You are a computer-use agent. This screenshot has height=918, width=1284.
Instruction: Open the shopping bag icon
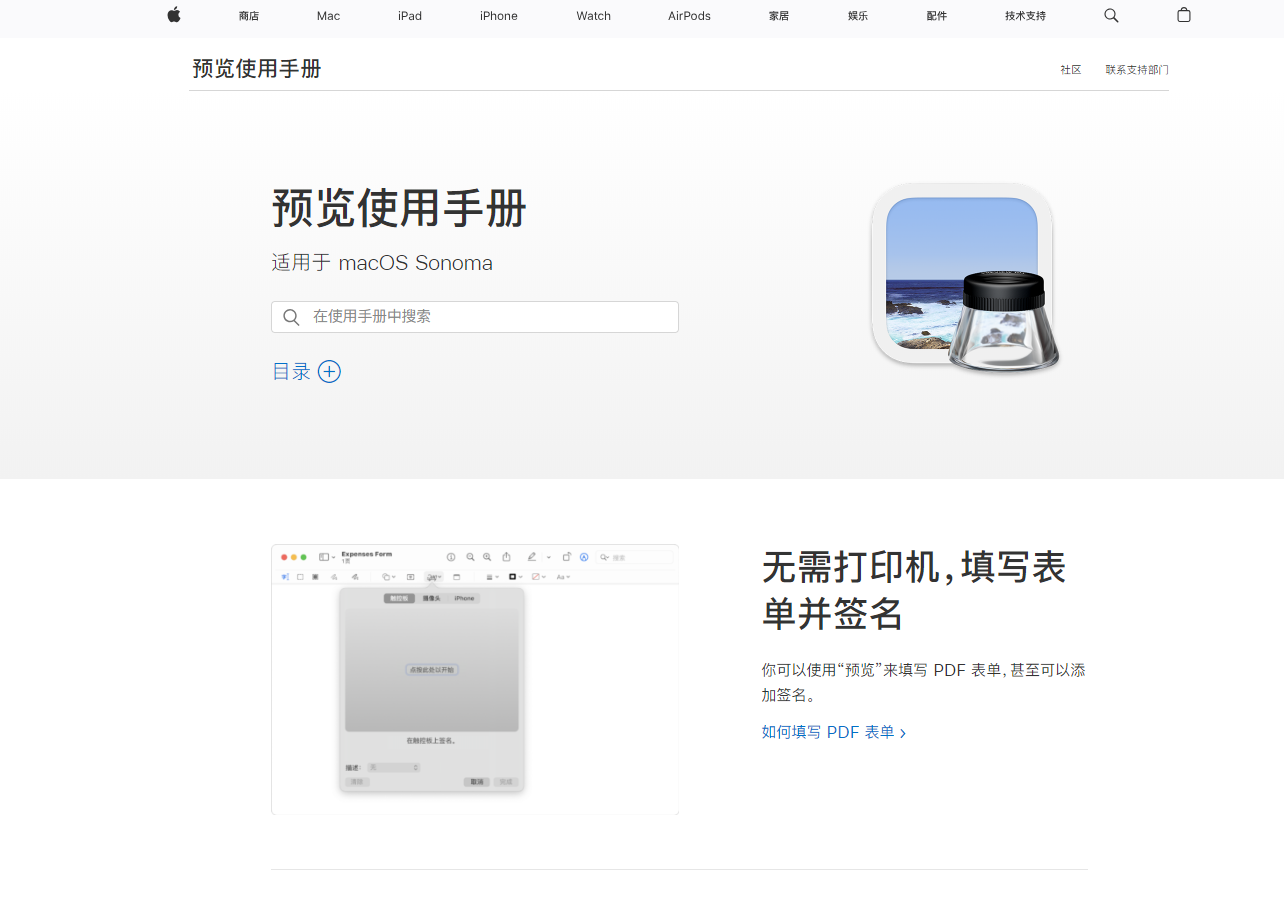tap(1183, 16)
